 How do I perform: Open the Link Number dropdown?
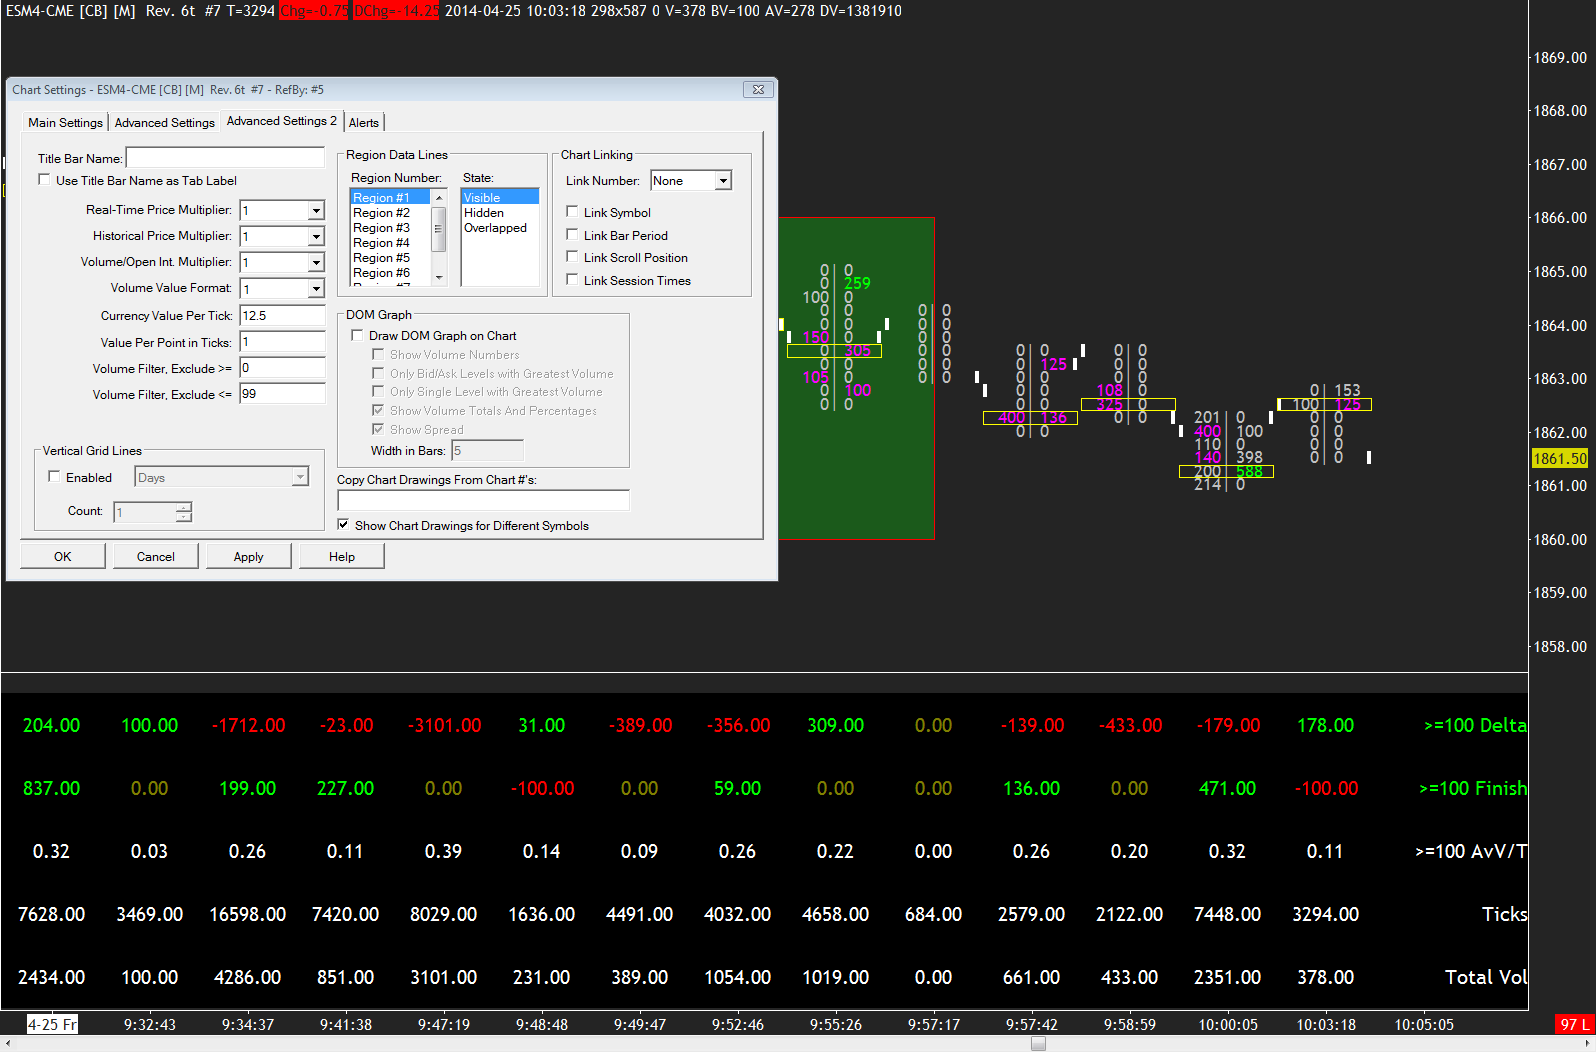coord(723,181)
